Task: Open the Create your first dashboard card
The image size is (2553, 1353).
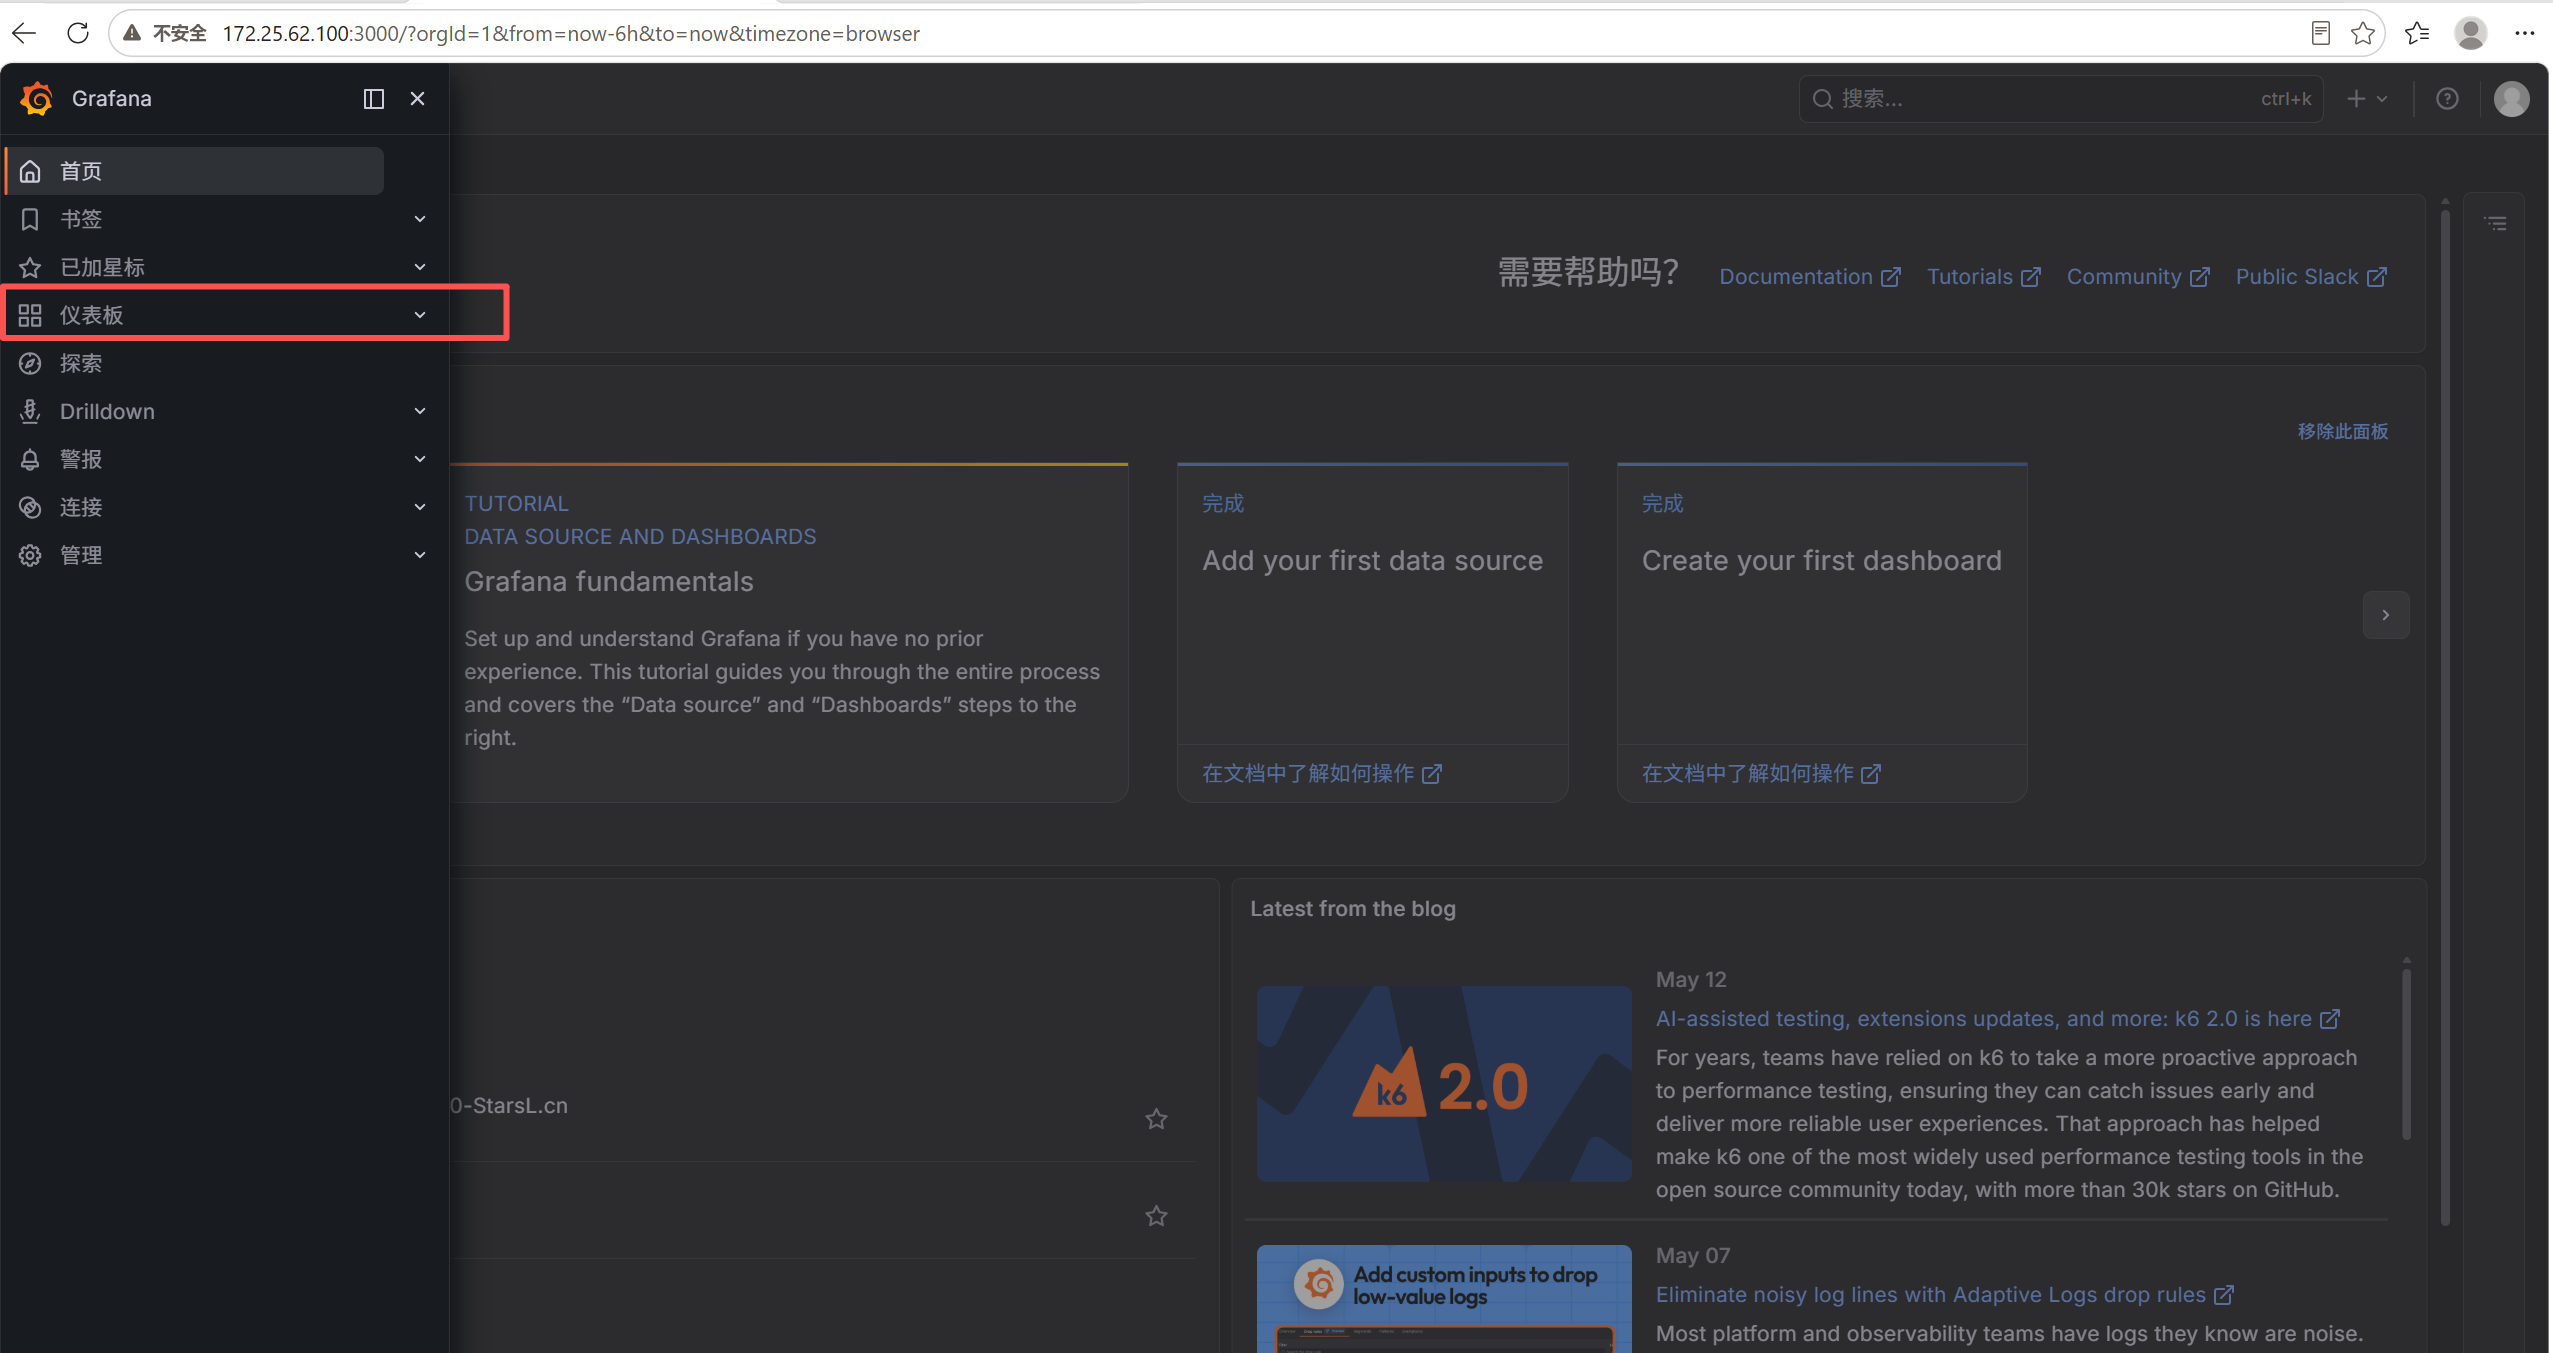Action: [1821, 632]
